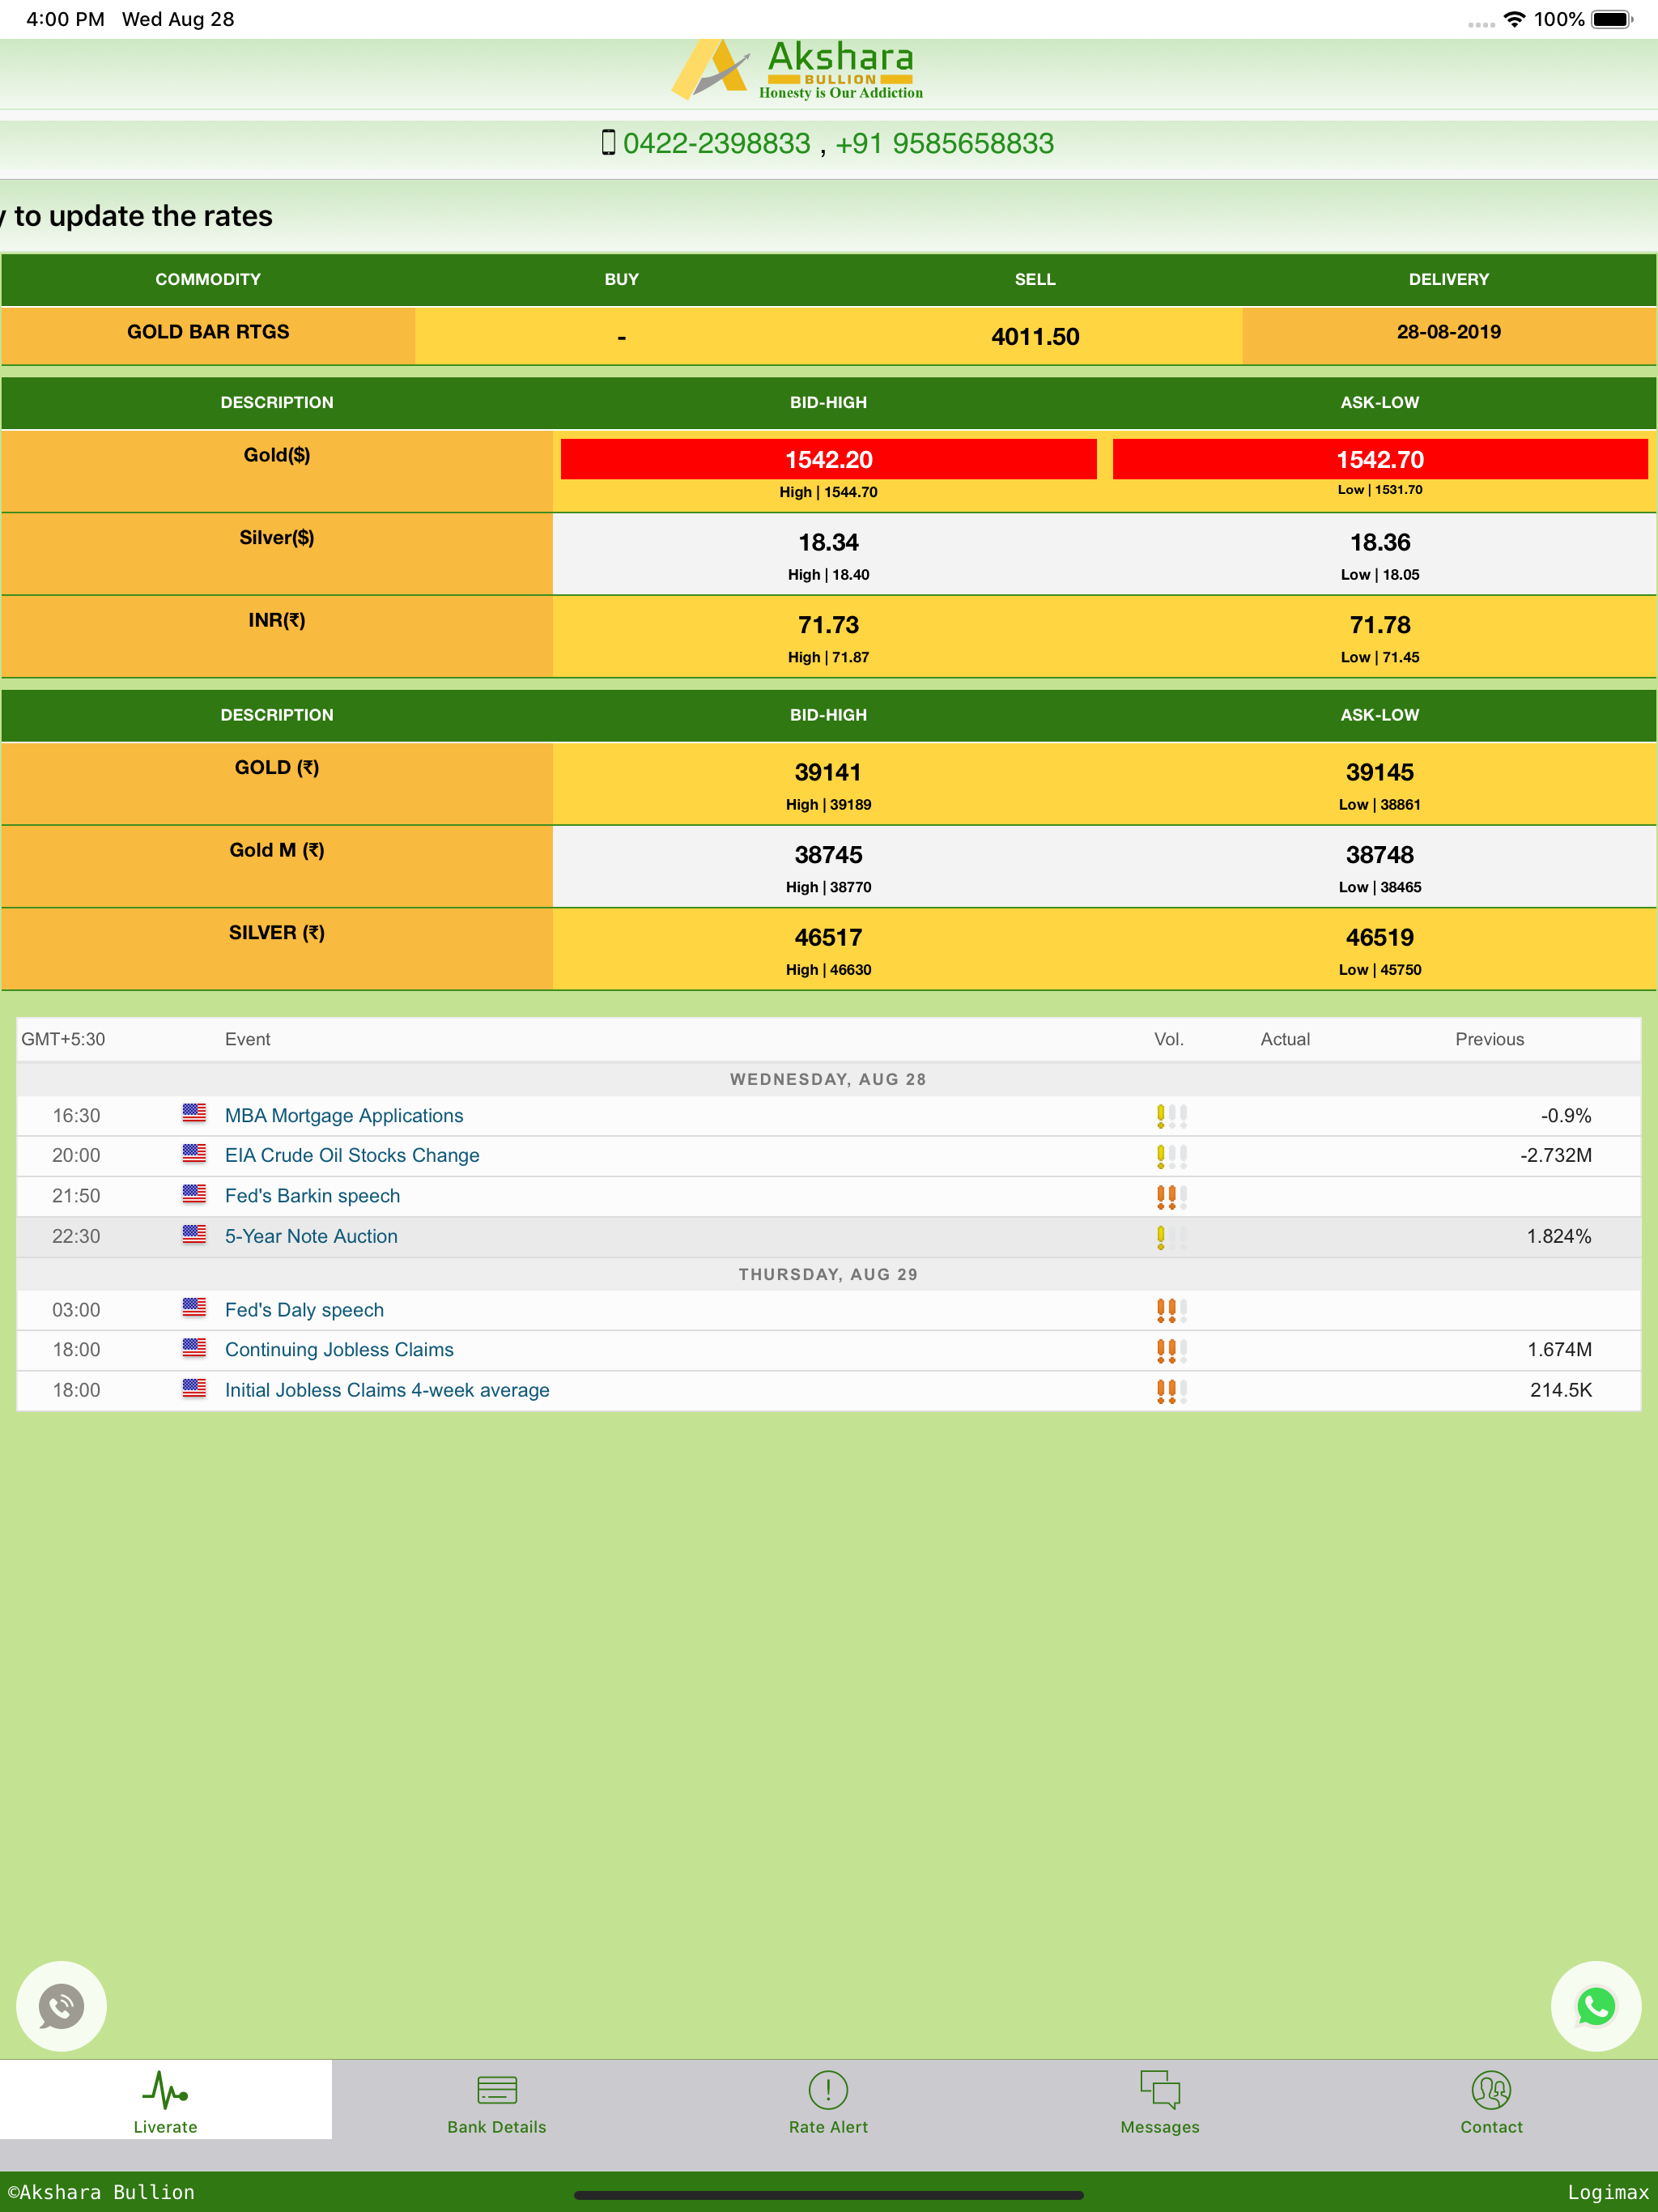Tap US flag beside 5-Year Note Auction
1658x2212 pixels.
(x=194, y=1234)
